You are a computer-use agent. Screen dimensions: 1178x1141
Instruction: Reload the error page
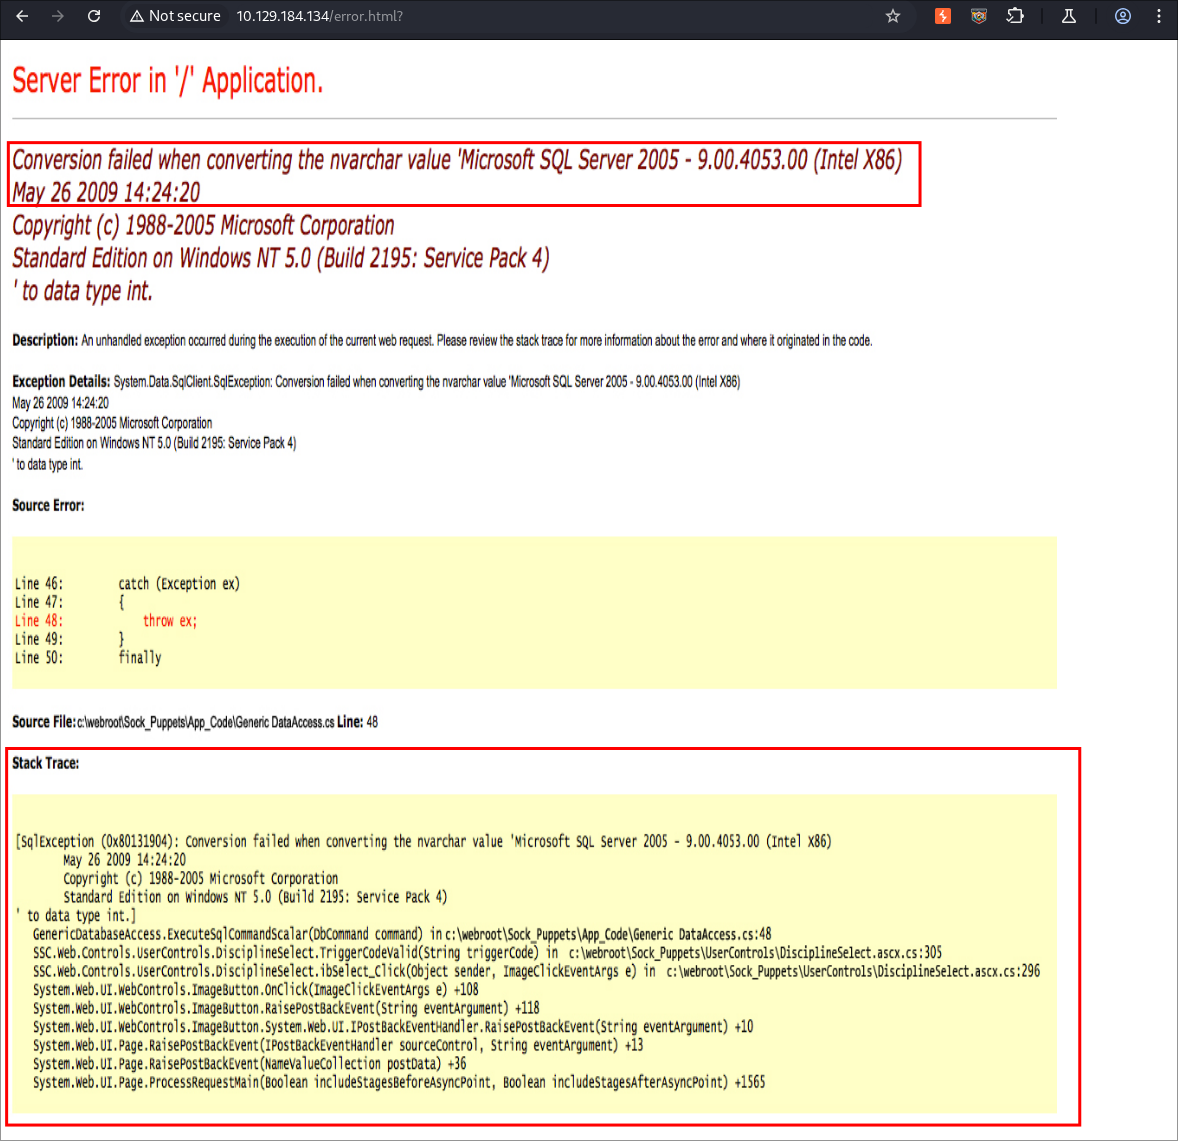94,16
